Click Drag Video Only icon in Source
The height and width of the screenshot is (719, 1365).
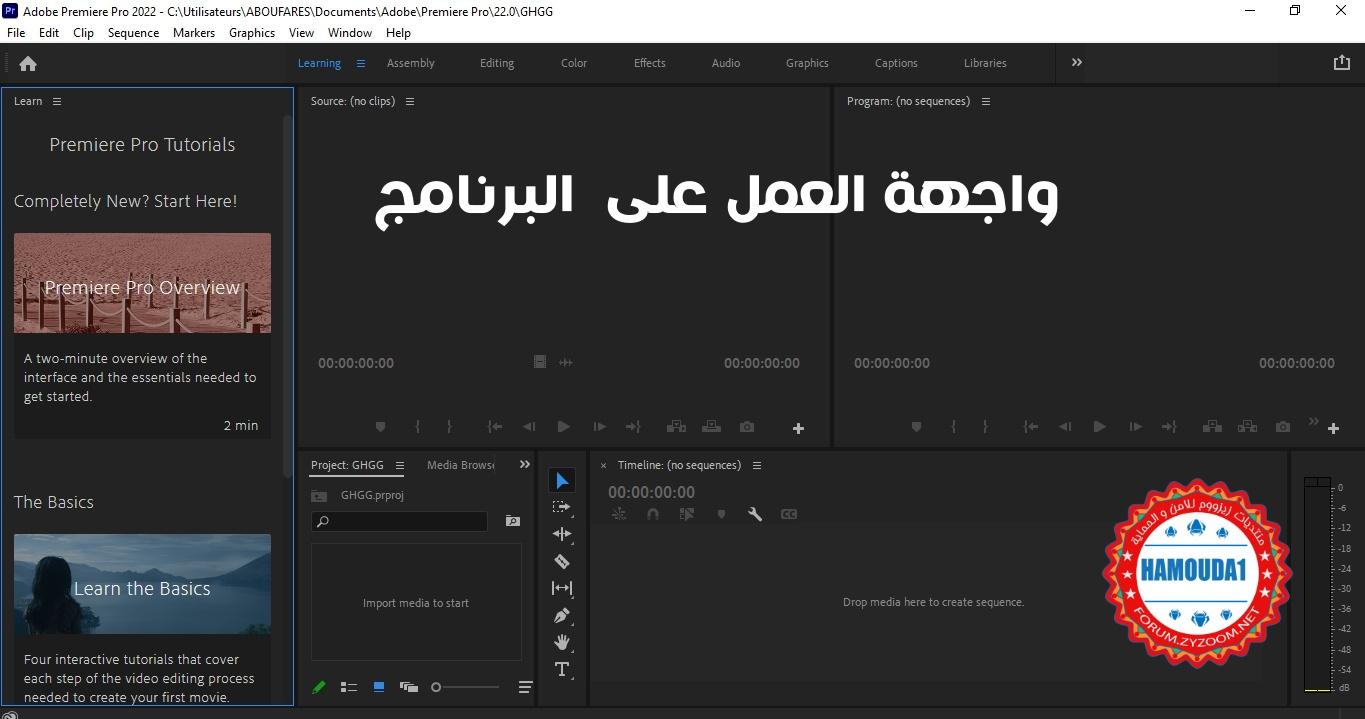pyautogui.click(x=540, y=362)
